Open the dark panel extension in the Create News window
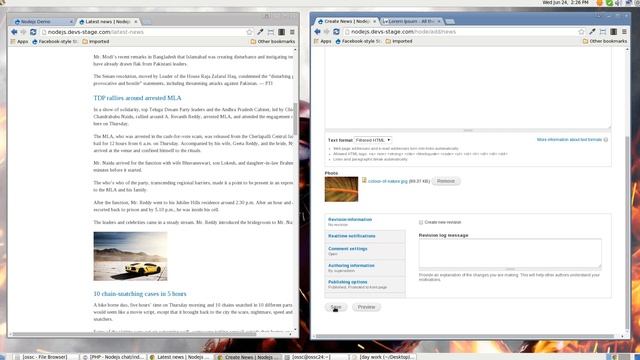 click(613, 31)
